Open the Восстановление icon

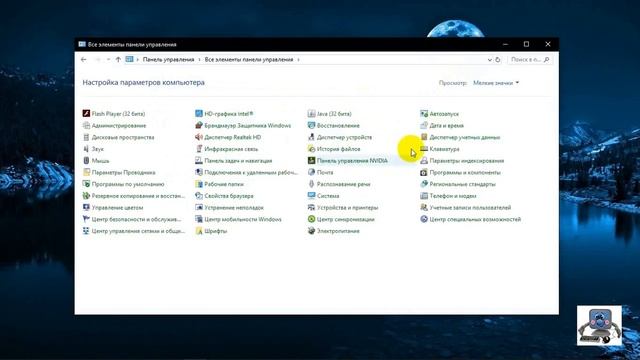(311, 125)
